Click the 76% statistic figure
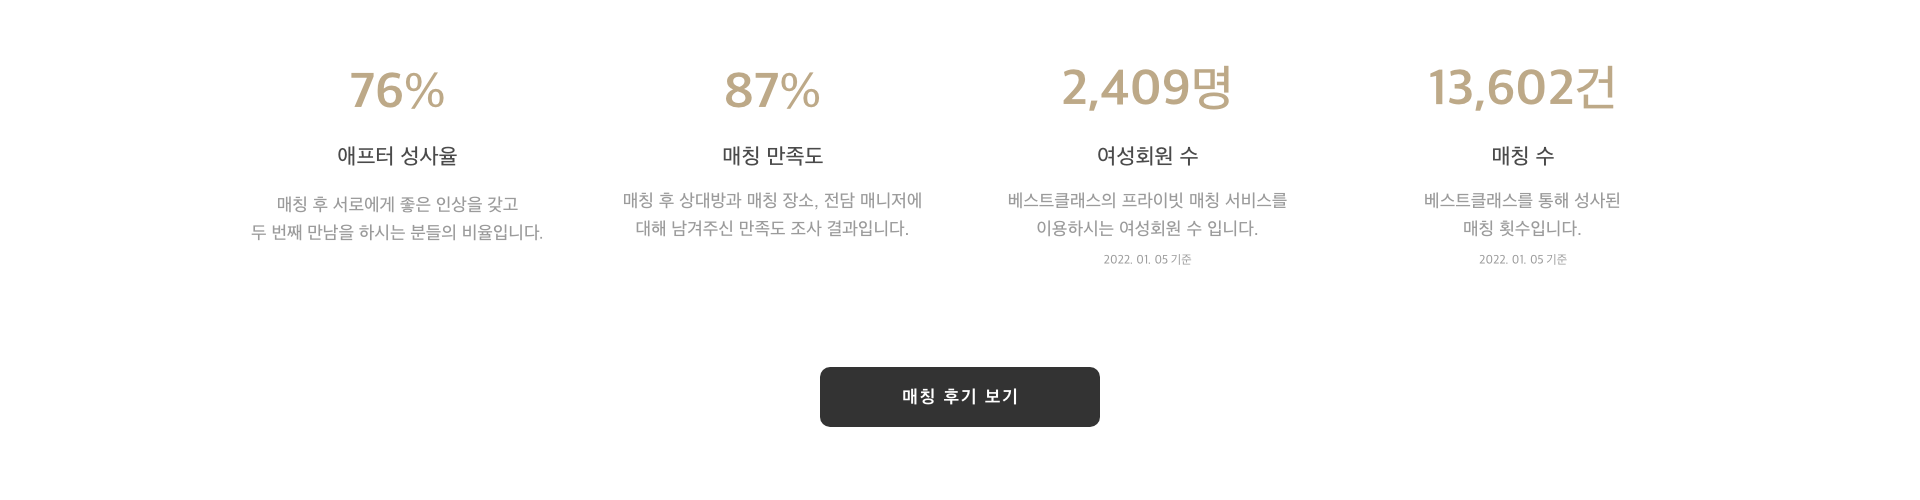This screenshot has height=500, width=1920. tap(397, 90)
